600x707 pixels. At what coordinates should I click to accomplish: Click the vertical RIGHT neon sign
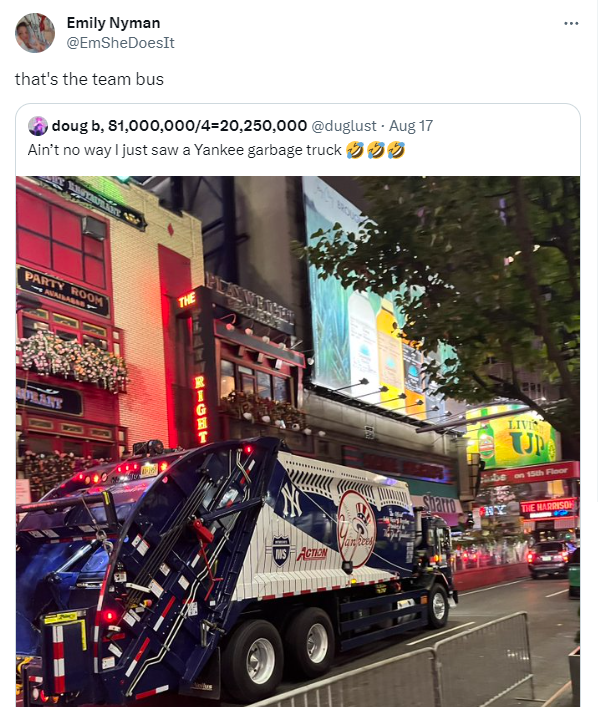pos(201,409)
